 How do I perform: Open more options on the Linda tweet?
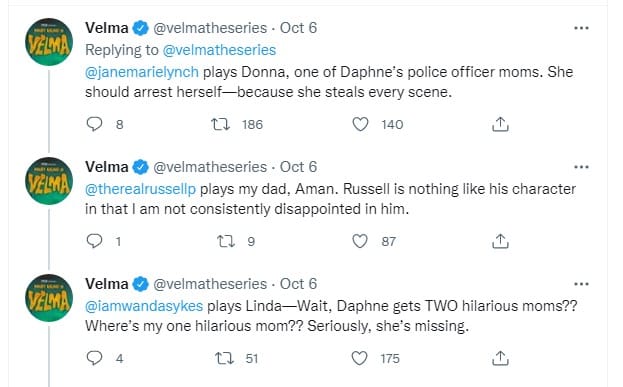(x=581, y=284)
